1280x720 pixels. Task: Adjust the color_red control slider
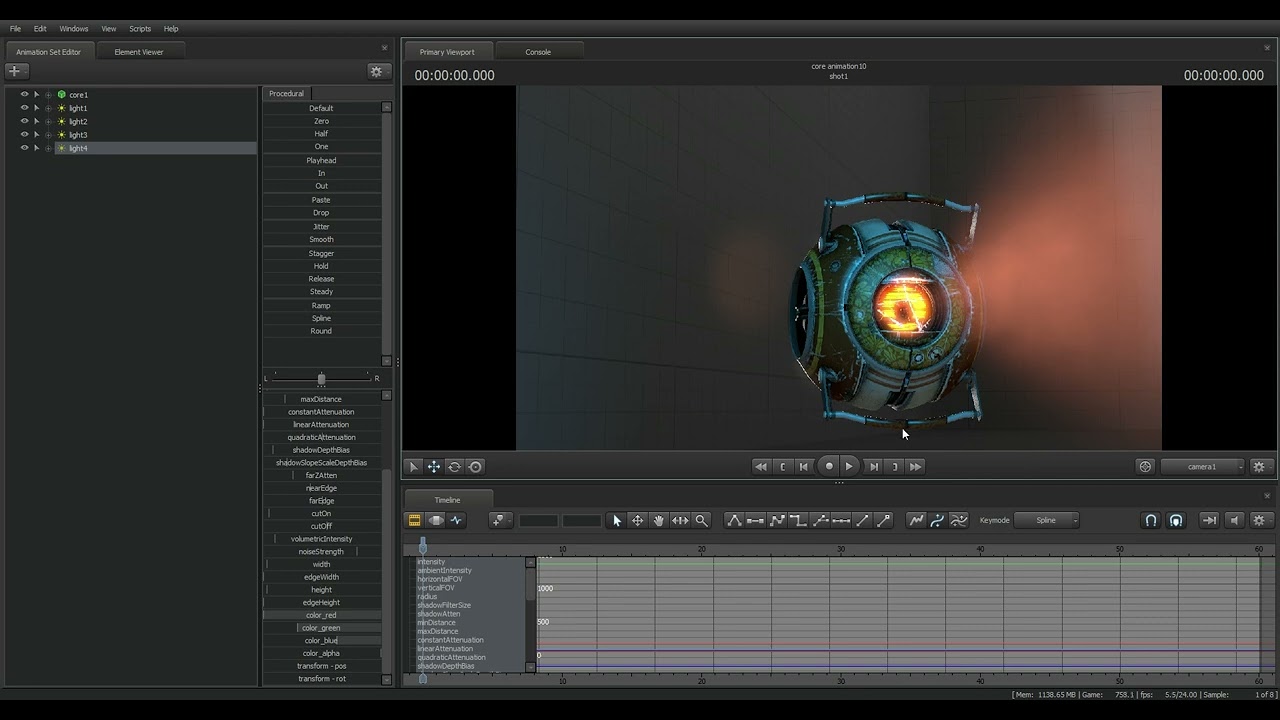pos(321,615)
